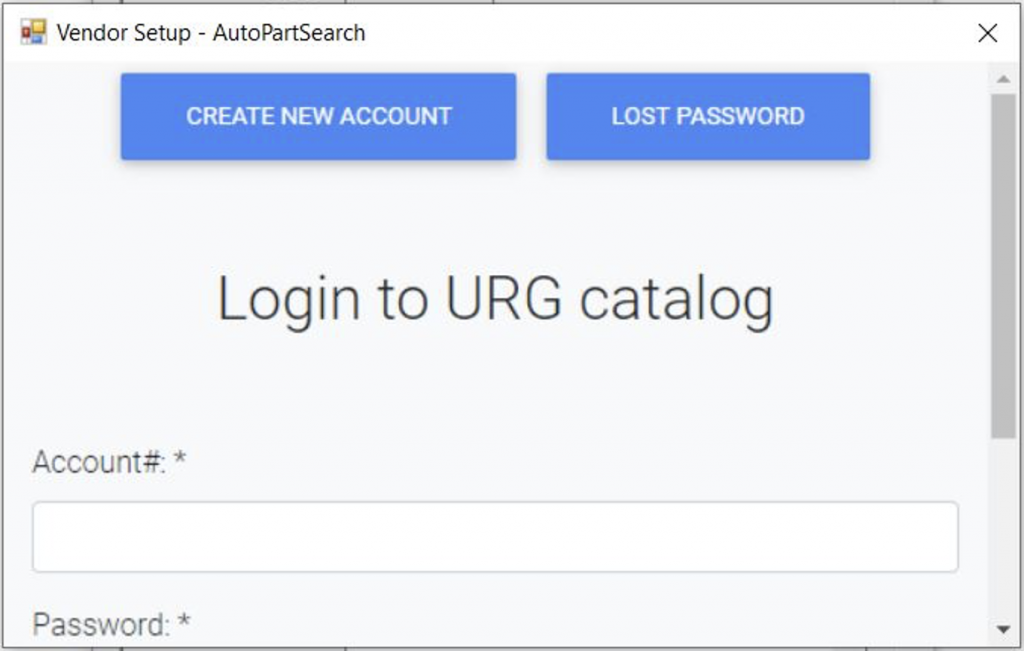Click the asterisk beside Password label
The height and width of the screenshot is (651, 1024).
(x=184, y=621)
